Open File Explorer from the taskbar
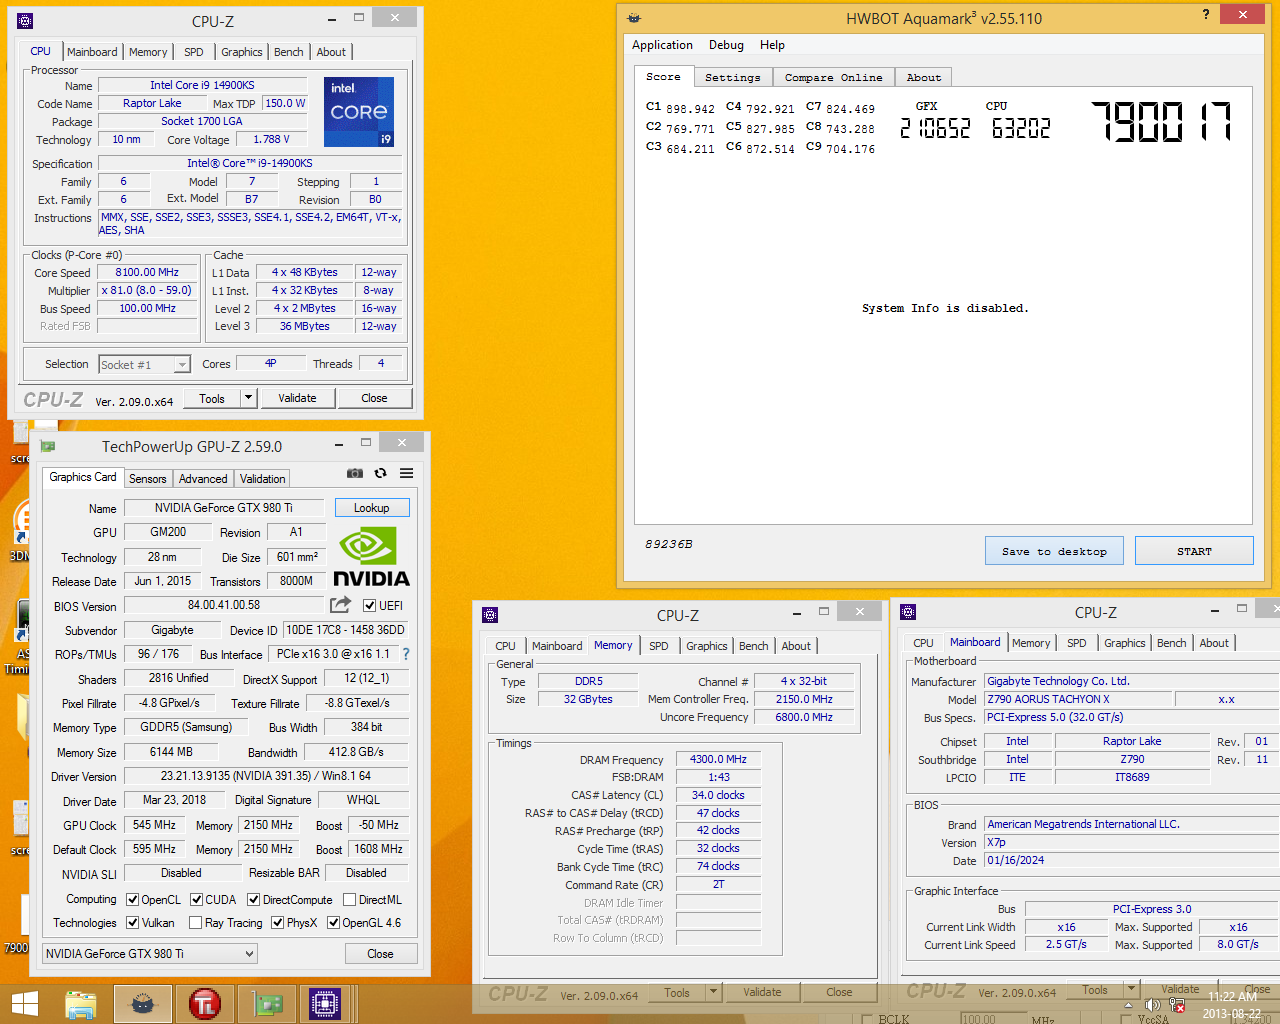Image resolution: width=1280 pixels, height=1024 pixels. 81,1004
